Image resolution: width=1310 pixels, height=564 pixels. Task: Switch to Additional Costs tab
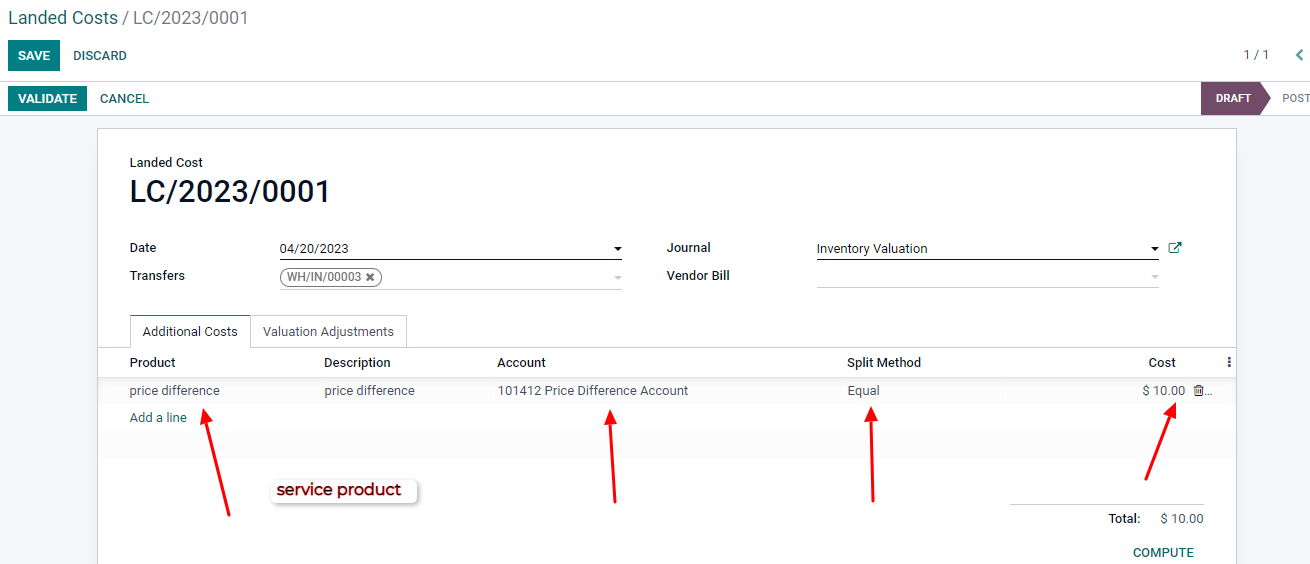[190, 331]
